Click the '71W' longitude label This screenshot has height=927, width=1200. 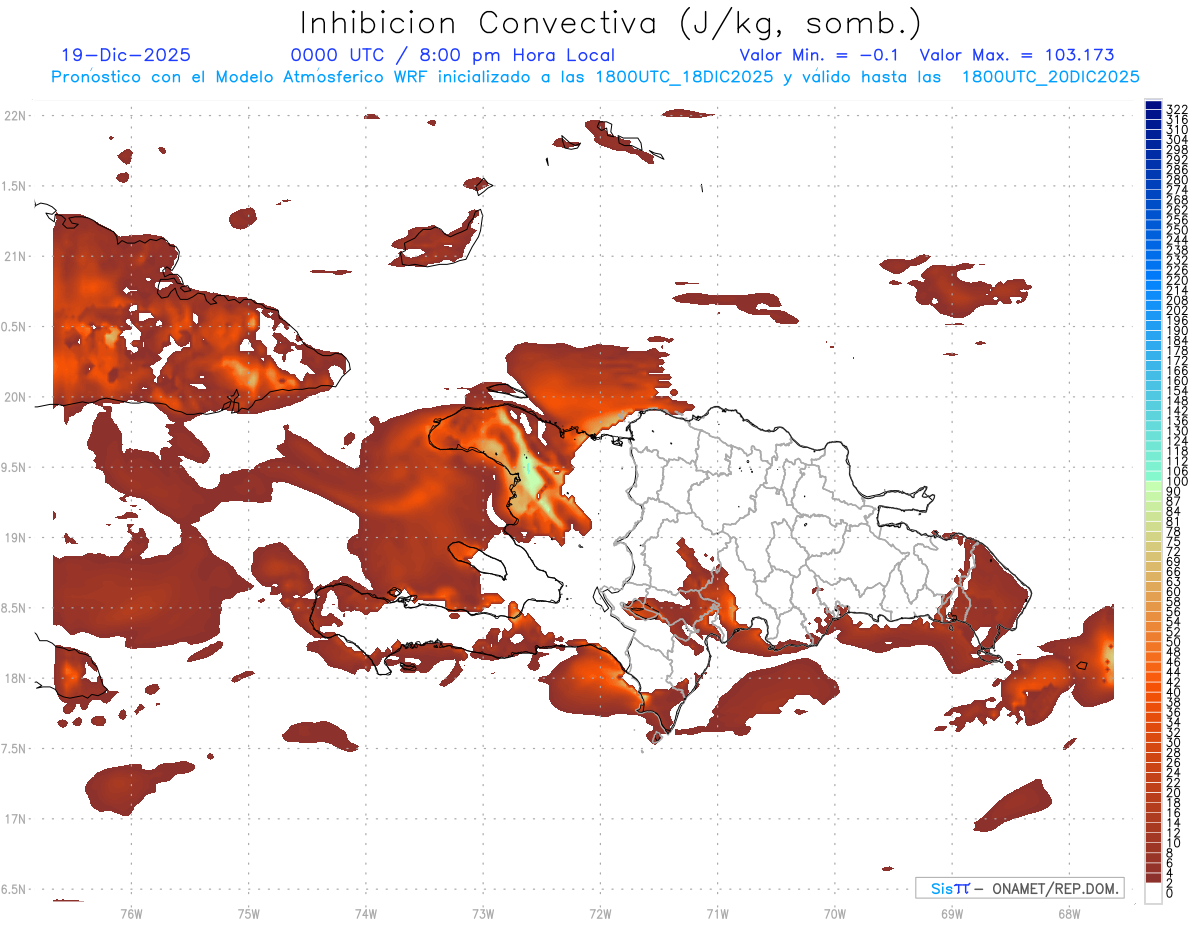717,913
